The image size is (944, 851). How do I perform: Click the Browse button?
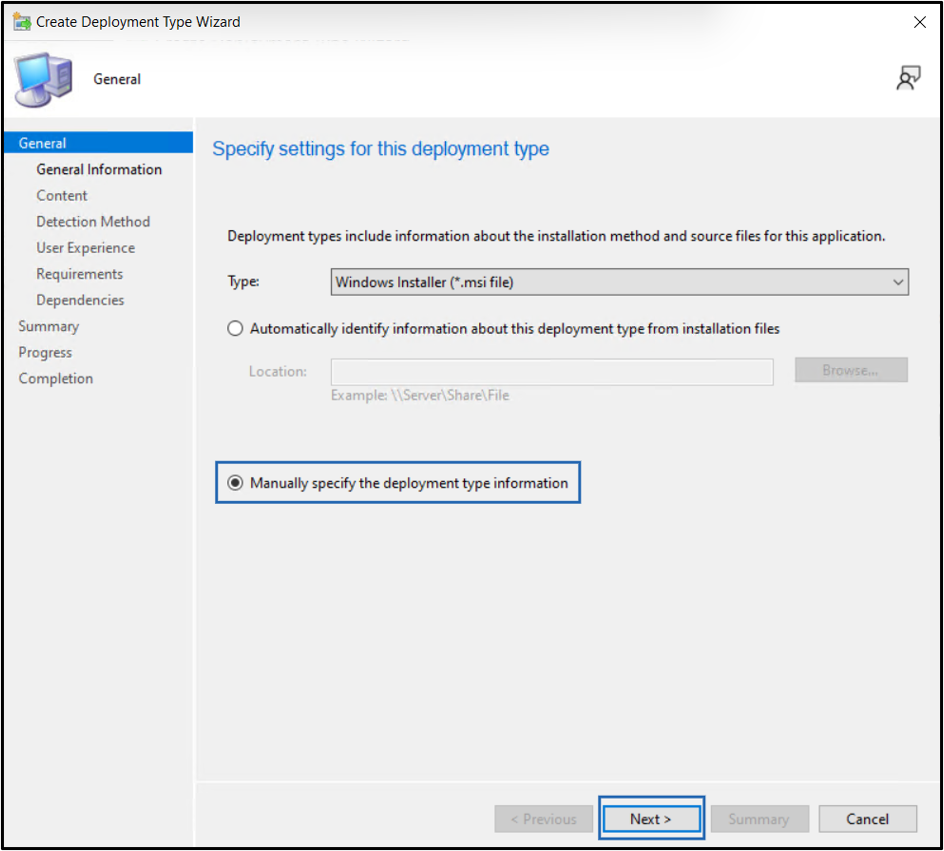point(851,370)
